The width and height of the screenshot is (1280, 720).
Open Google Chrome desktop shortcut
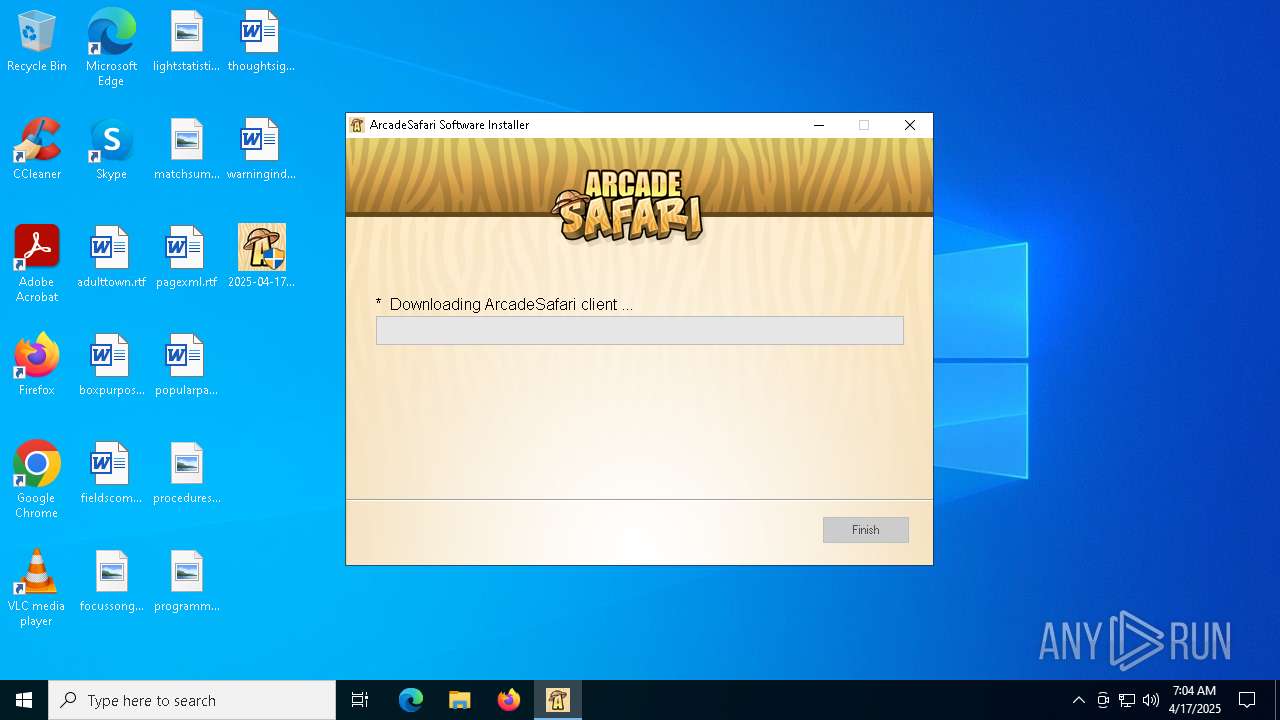click(37, 480)
